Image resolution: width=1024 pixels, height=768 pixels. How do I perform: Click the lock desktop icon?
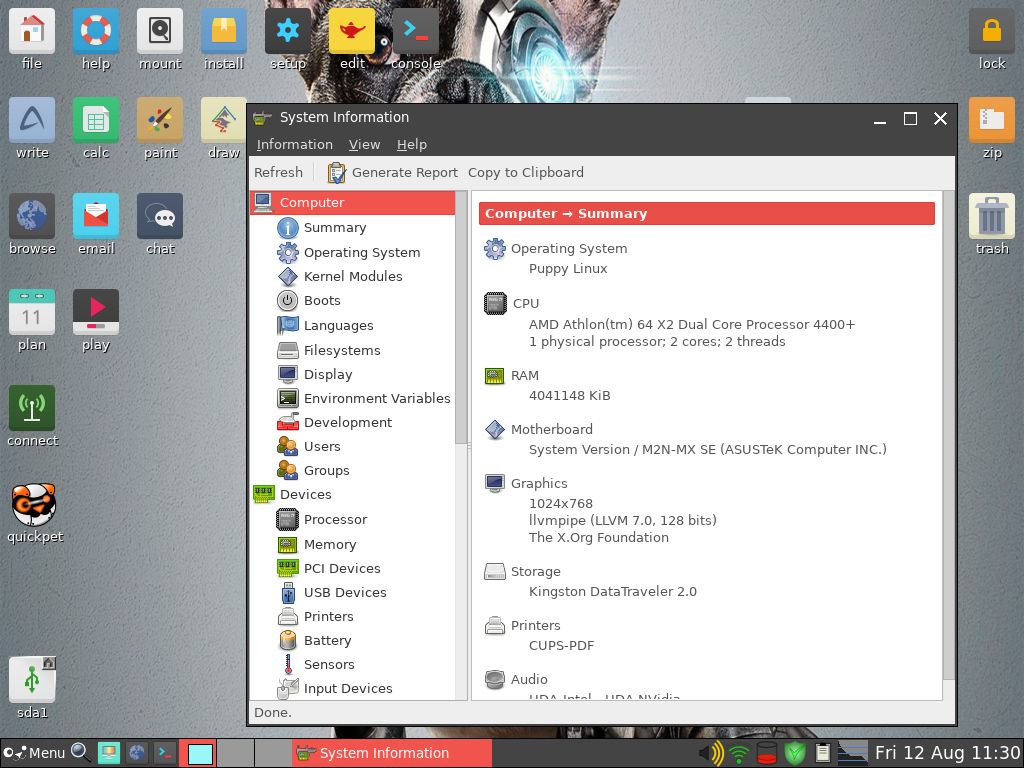tap(991, 40)
